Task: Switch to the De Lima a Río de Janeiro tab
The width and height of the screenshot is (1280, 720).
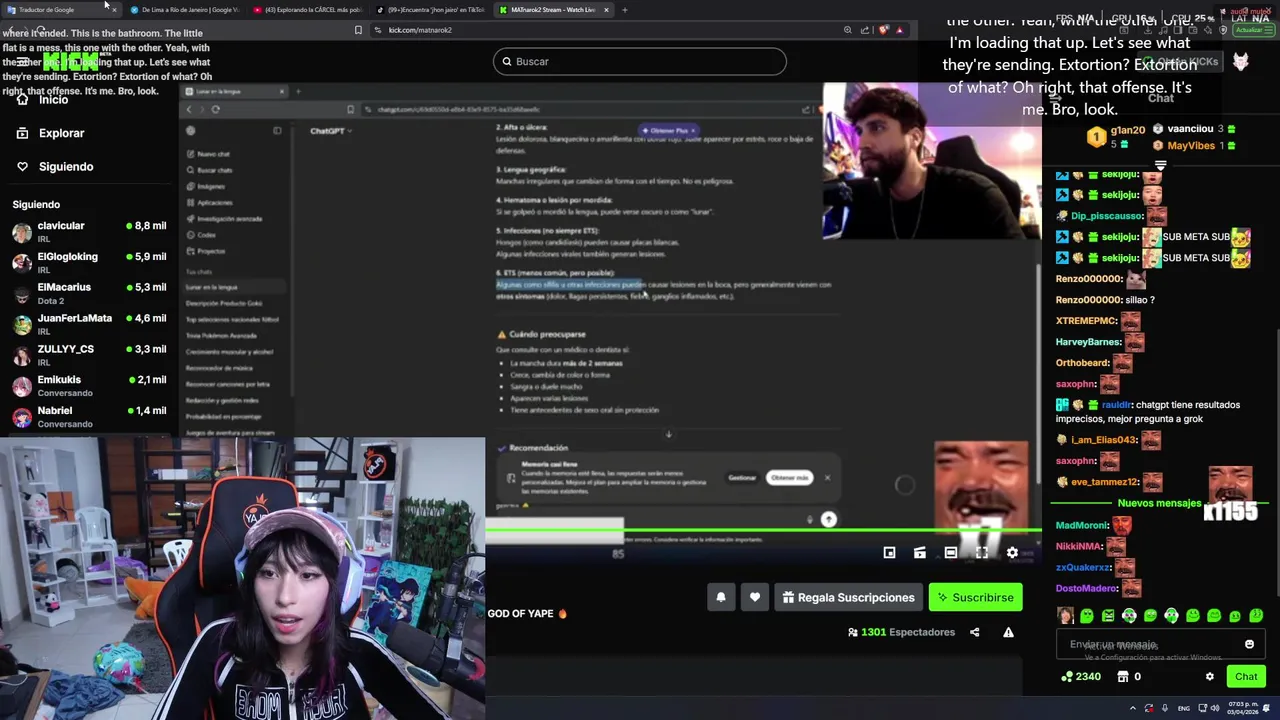Action: (x=183, y=10)
